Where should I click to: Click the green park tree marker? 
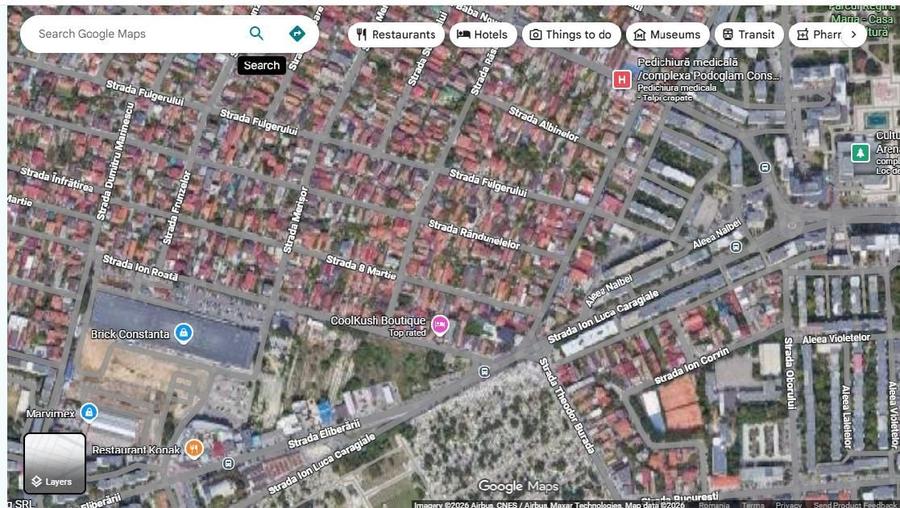[860, 153]
